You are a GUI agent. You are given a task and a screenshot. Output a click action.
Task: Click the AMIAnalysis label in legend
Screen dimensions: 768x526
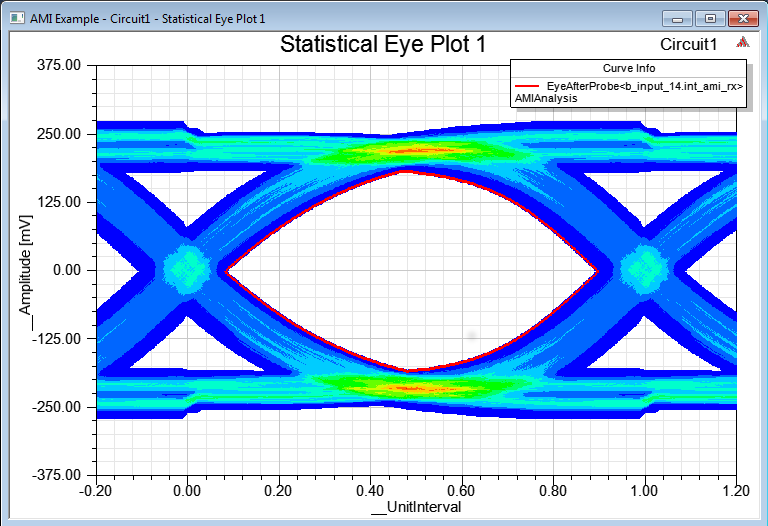[x=546, y=98]
